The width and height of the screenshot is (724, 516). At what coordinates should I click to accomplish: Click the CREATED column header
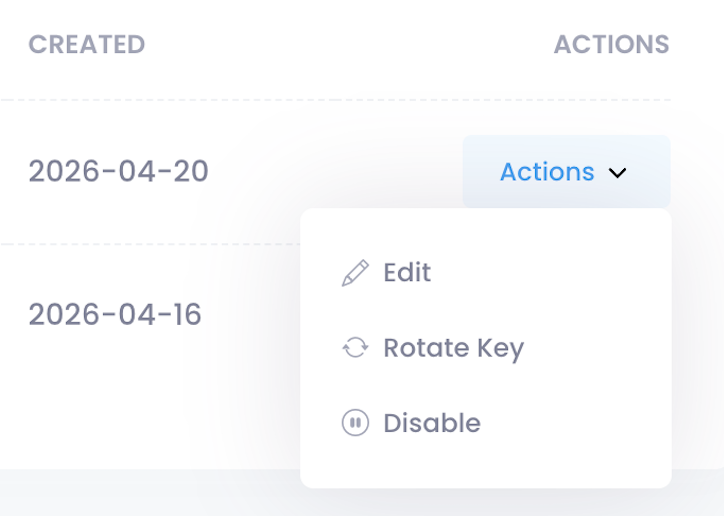pyautogui.click(x=87, y=45)
